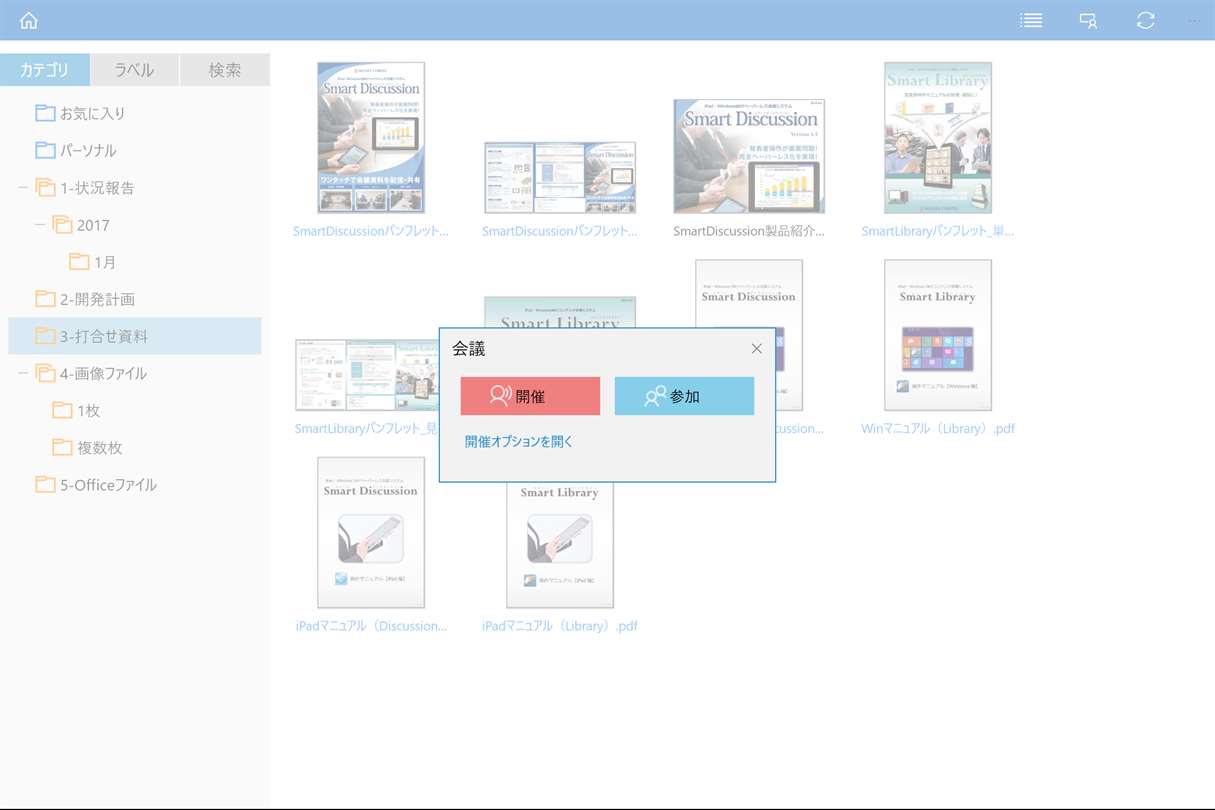The height and width of the screenshot is (810, 1215).
Task: Open the お気に入り folder
Action: pyautogui.click(x=92, y=113)
